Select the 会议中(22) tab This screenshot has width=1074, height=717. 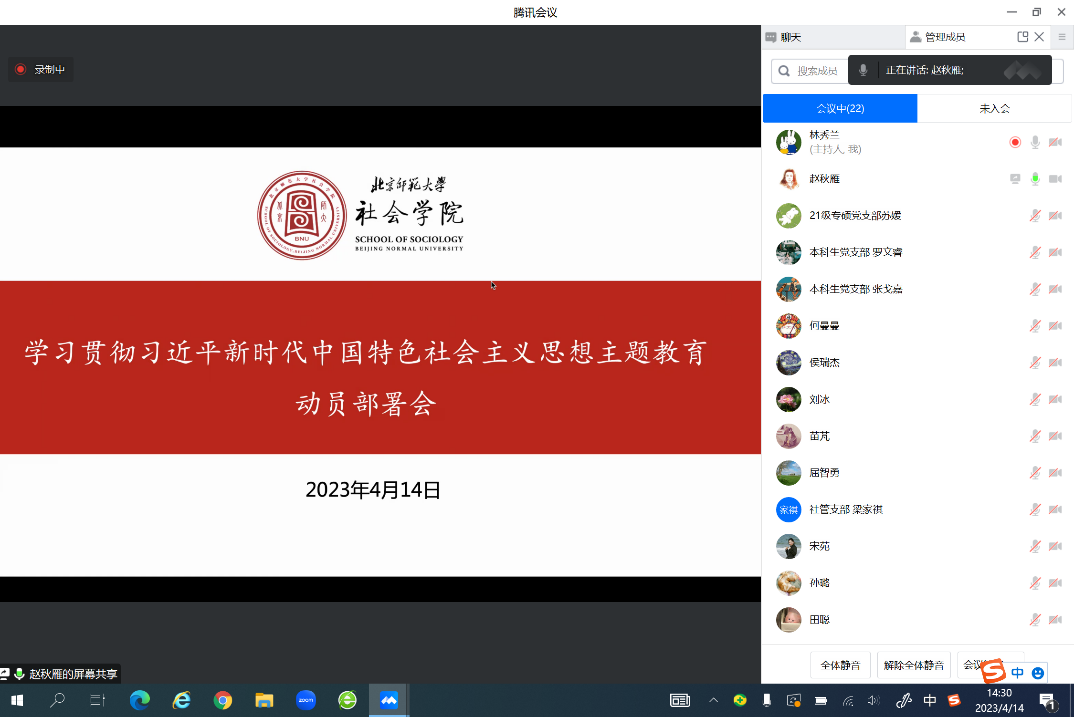(838, 108)
